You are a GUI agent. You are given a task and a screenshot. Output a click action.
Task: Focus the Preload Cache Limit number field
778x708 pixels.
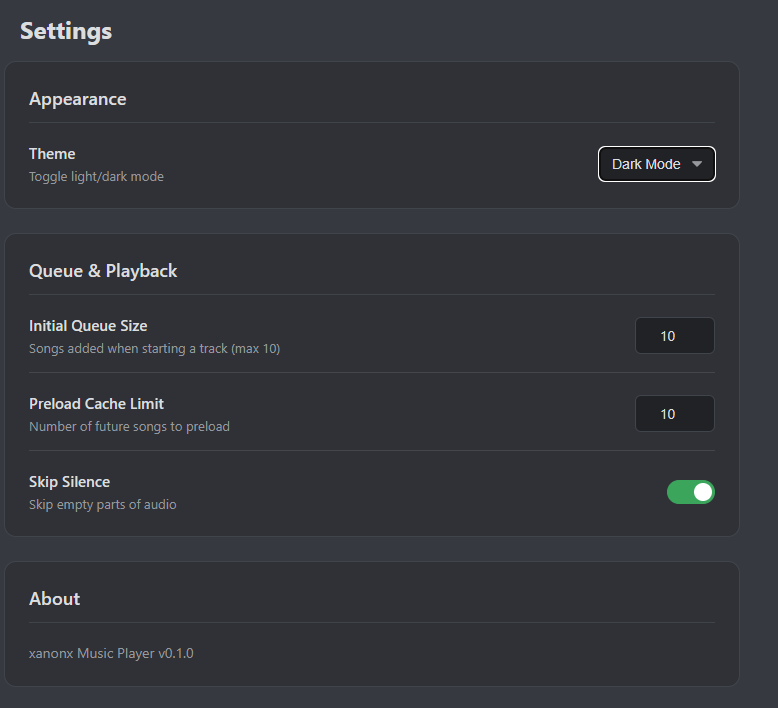point(674,414)
